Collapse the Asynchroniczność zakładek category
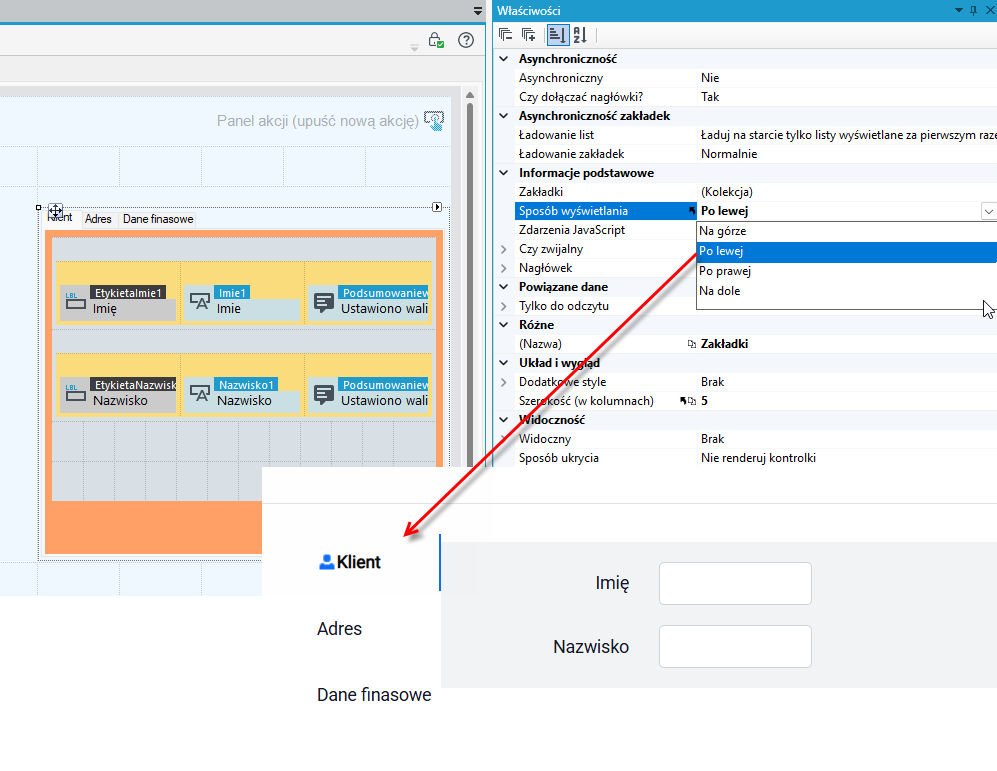Viewport: 997px width, 771px height. click(x=504, y=116)
